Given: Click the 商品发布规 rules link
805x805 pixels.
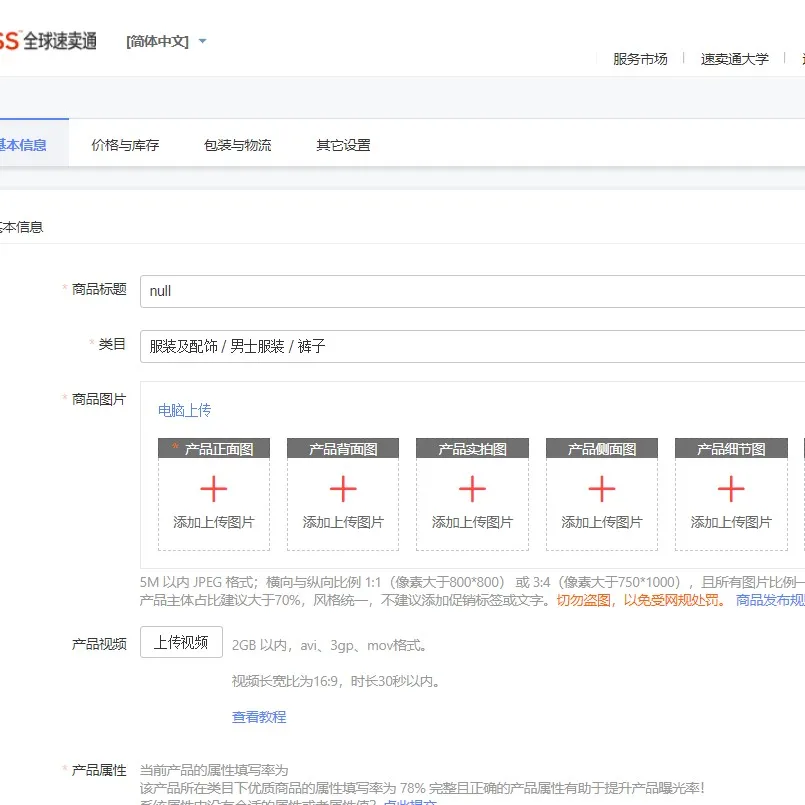Looking at the screenshot, I should pyautogui.click(x=770, y=600).
